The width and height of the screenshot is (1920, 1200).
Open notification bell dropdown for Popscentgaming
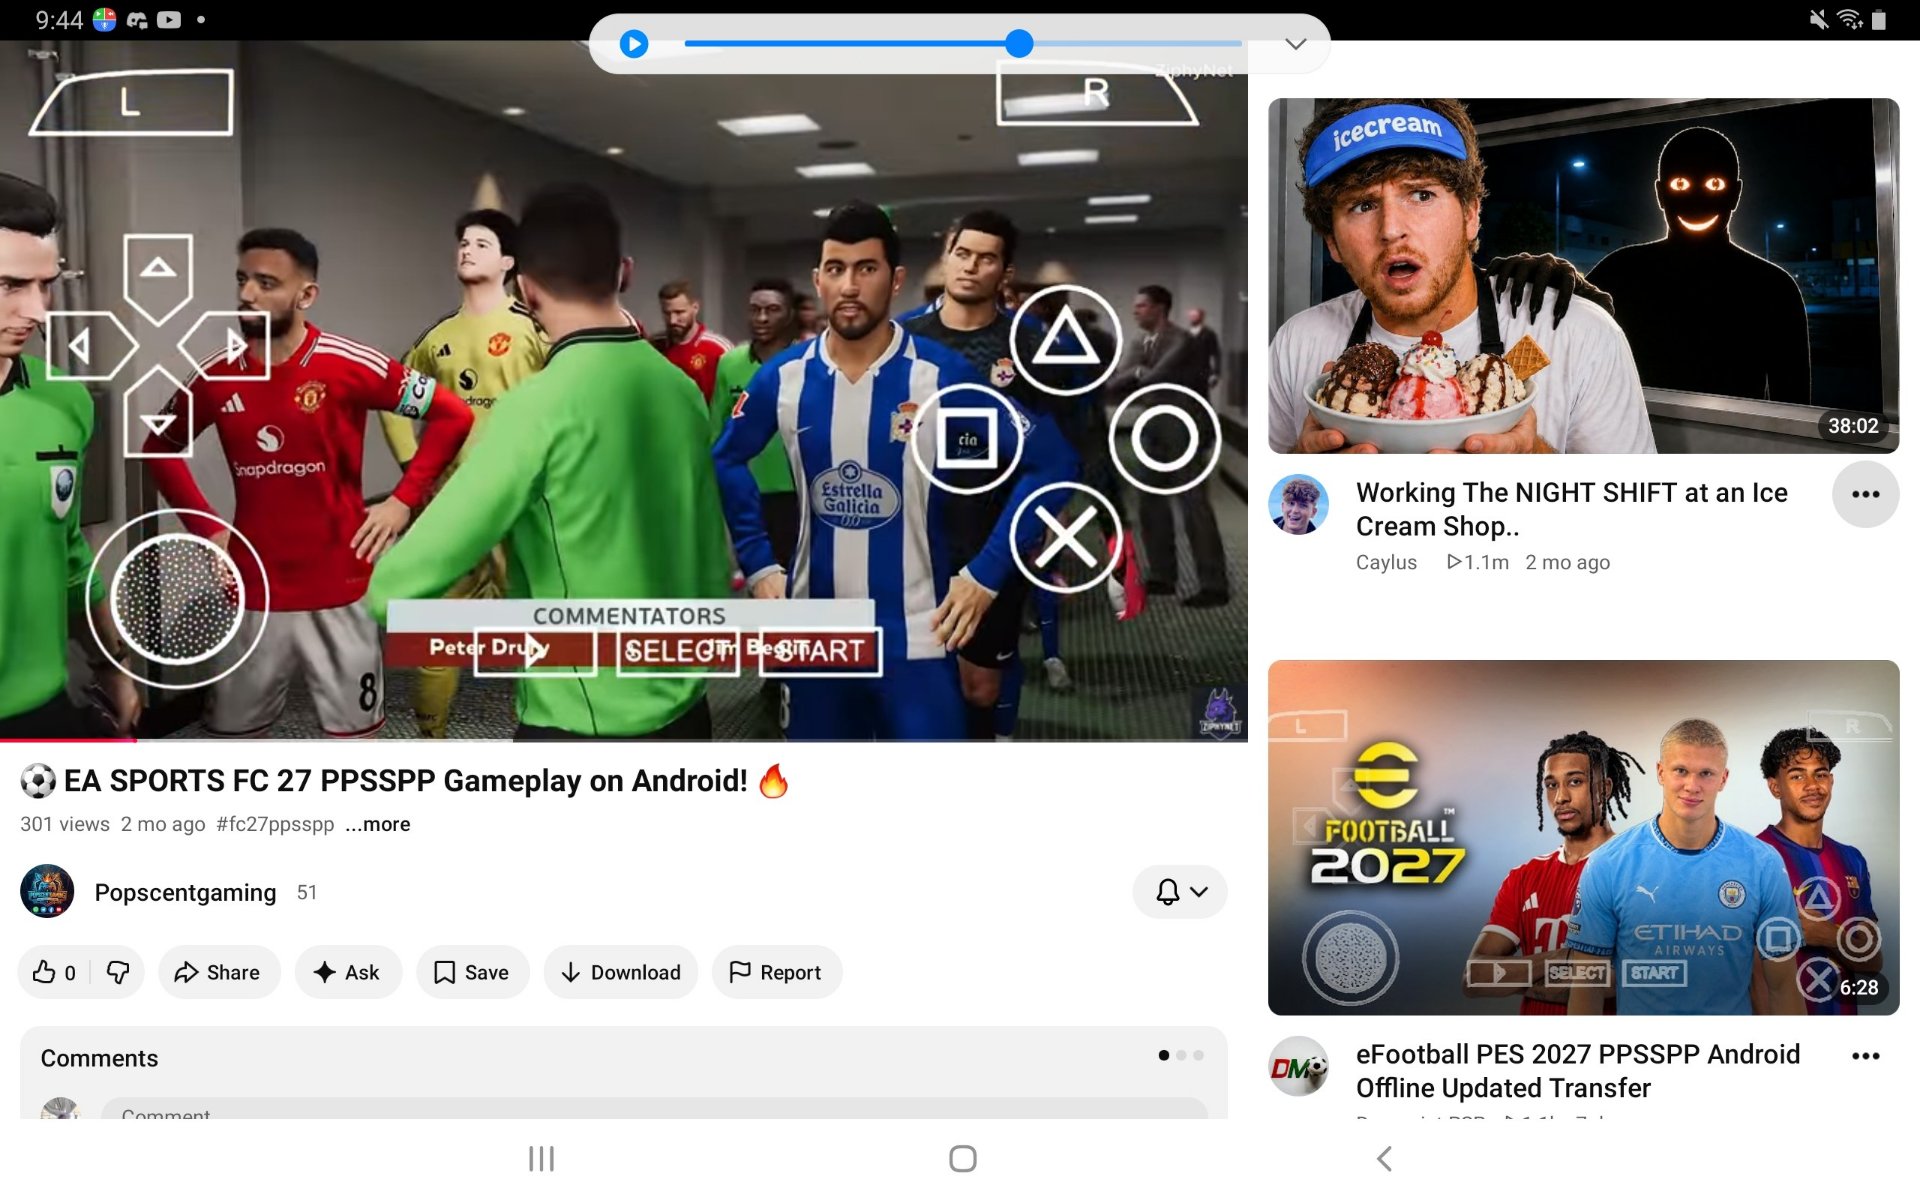pyautogui.click(x=1180, y=891)
